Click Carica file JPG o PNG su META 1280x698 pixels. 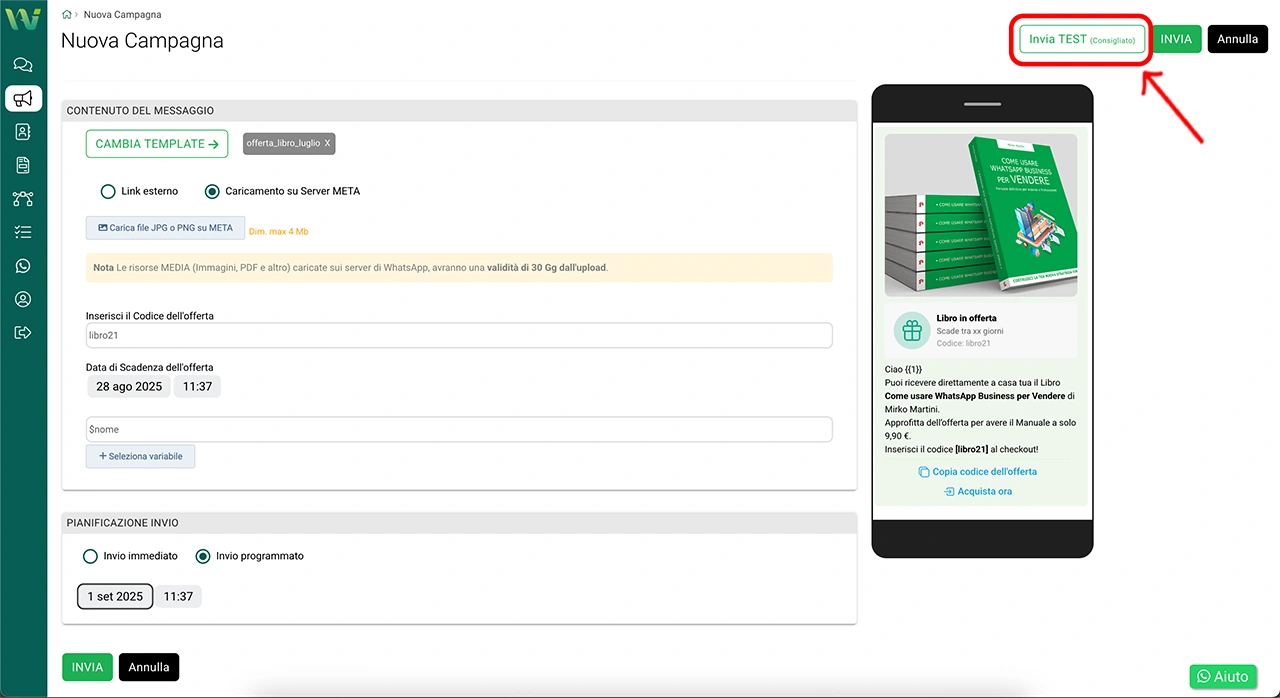(165, 228)
